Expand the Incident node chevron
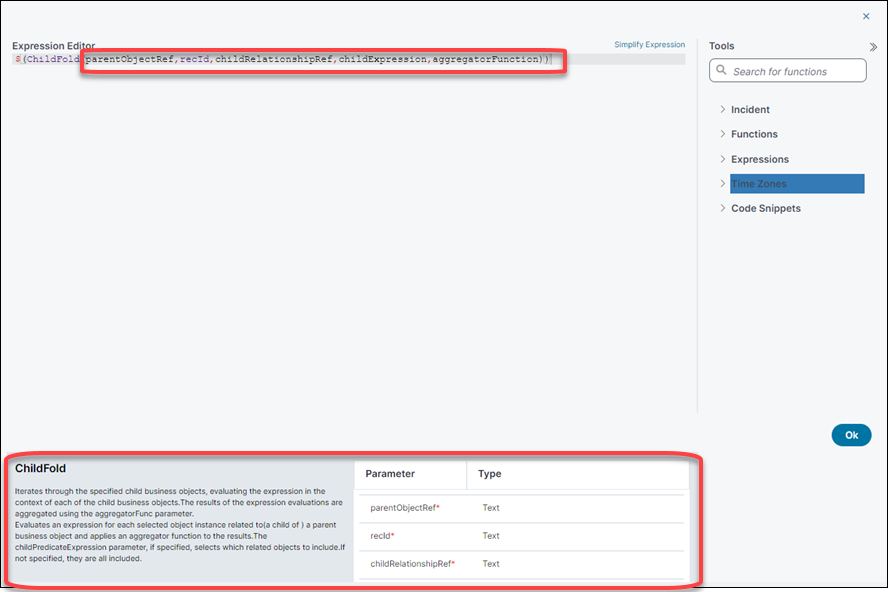This screenshot has width=888, height=592. pos(722,109)
